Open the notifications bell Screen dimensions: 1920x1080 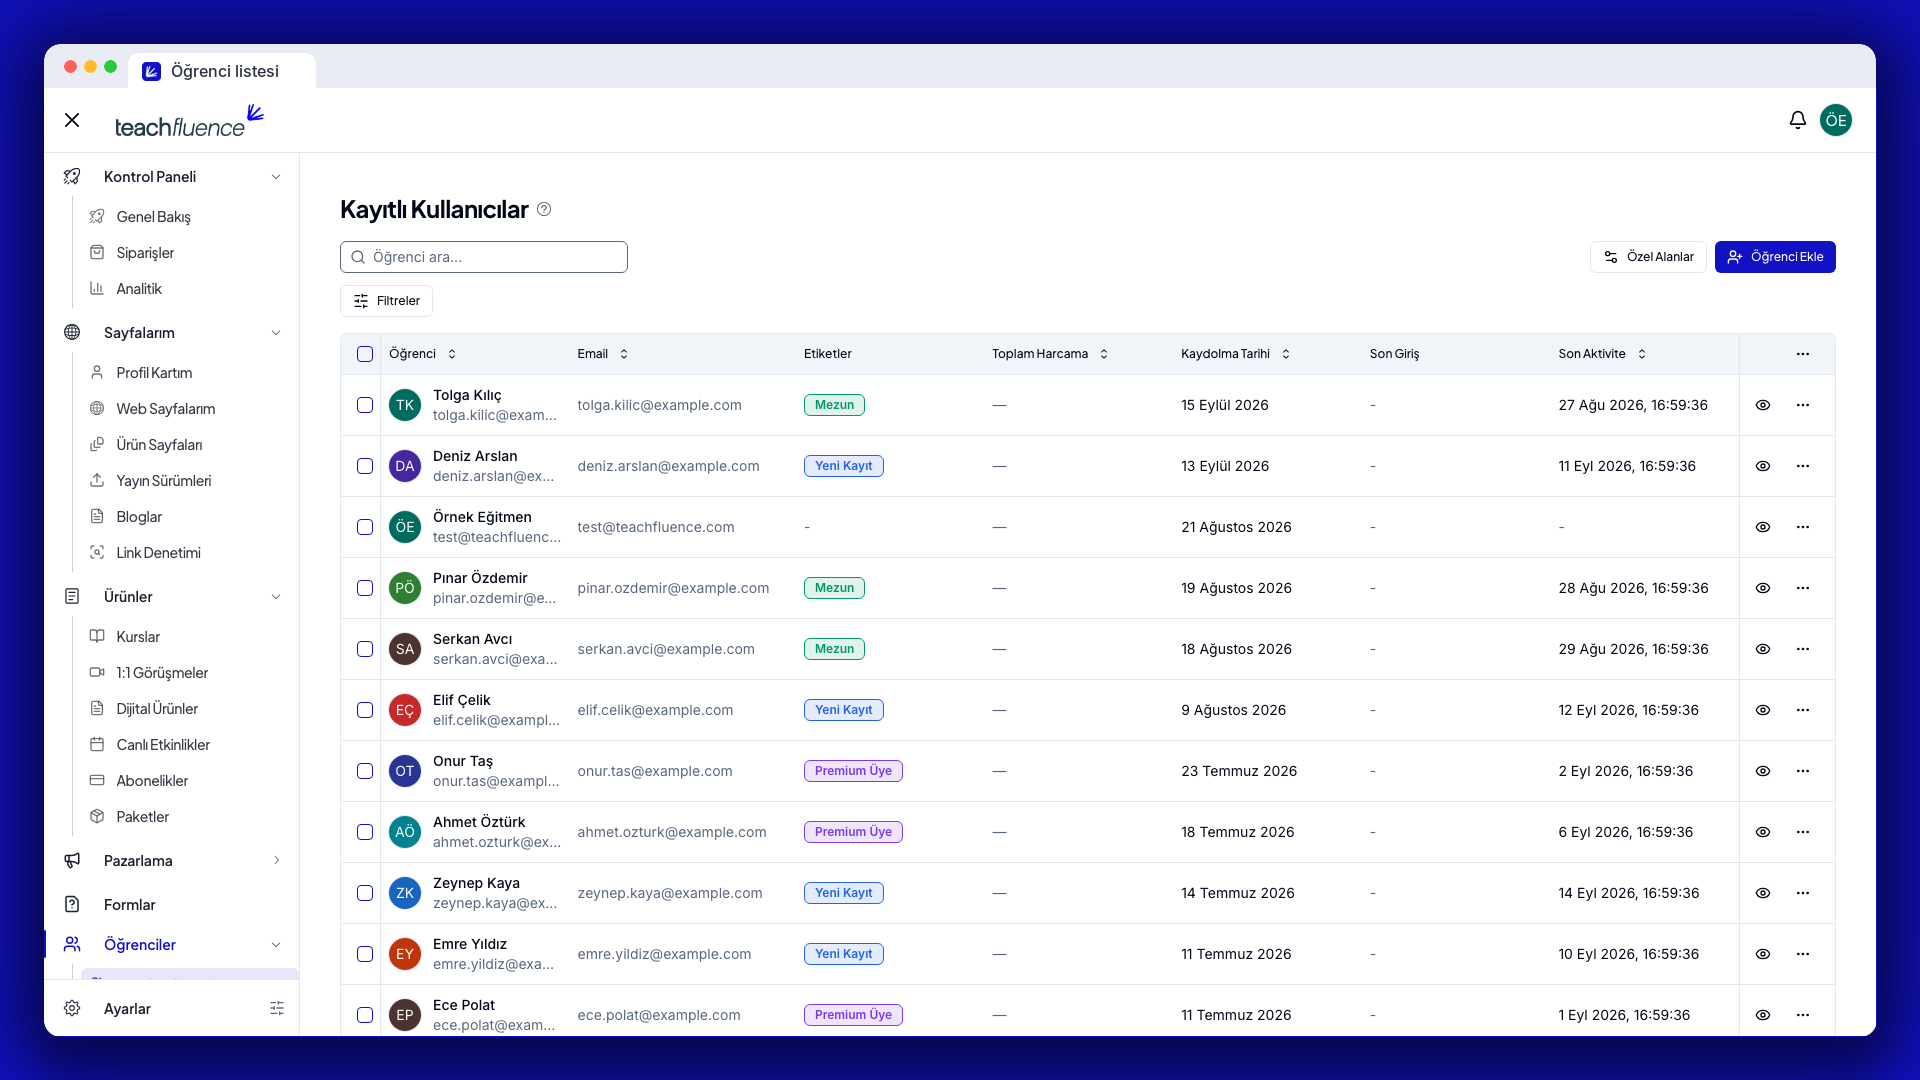(x=1797, y=120)
